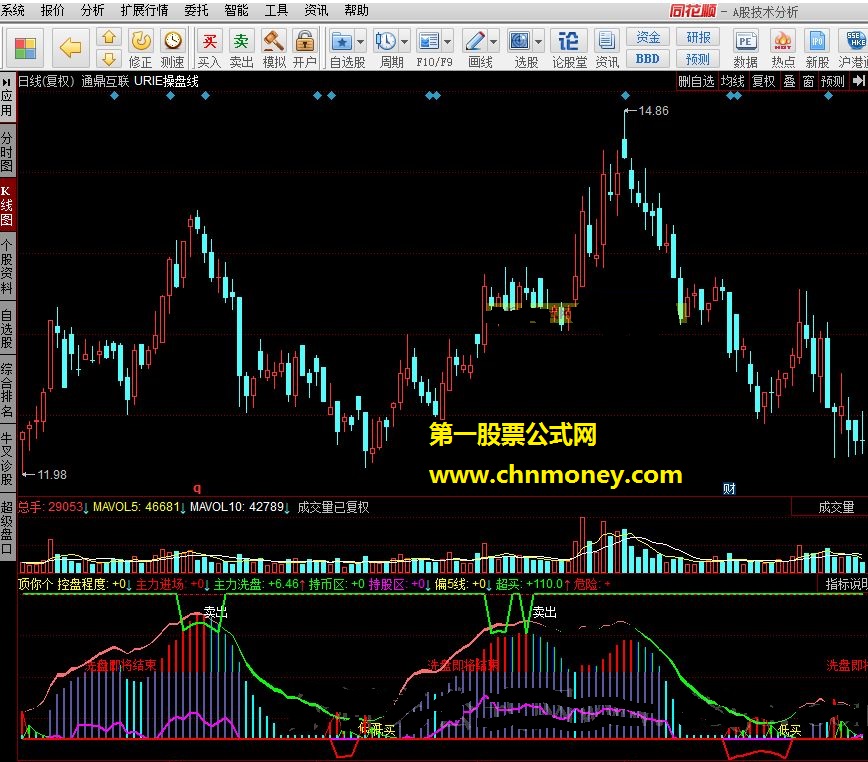Screen dimensions: 868x762
Task: Switch to the 综合排名 sidebar tab
Action: coord(7,390)
